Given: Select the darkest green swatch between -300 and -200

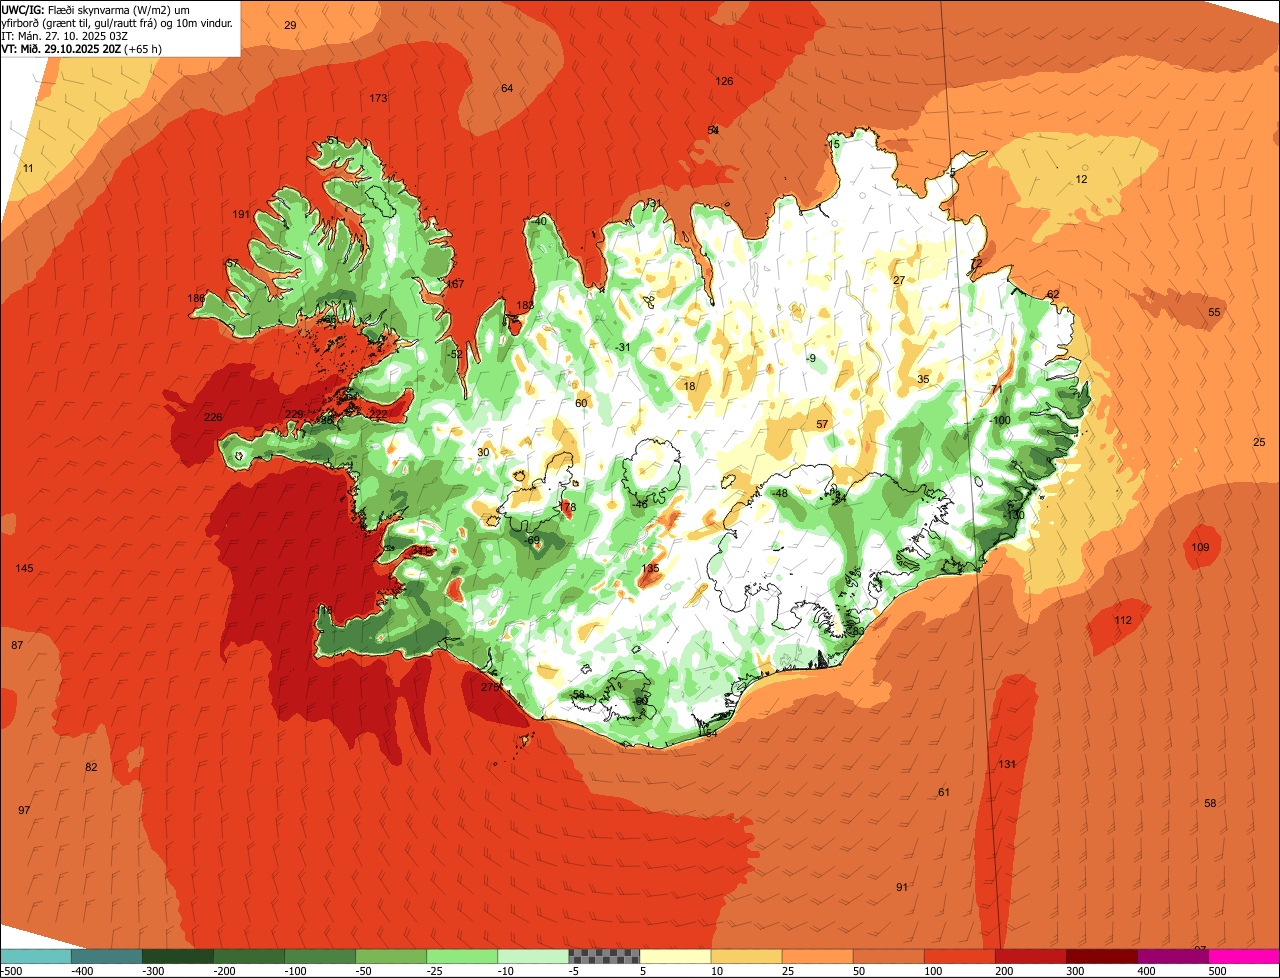Looking at the screenshot, I should 177,956.
